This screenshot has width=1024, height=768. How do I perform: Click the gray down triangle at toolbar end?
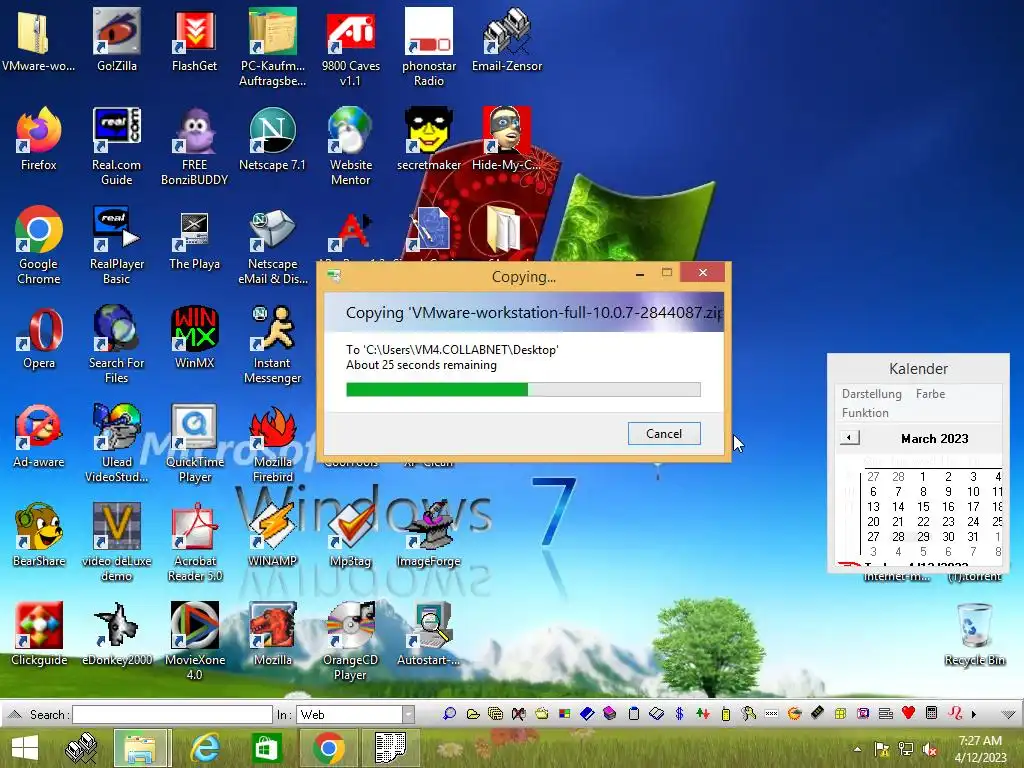[x=1008, y=714]
